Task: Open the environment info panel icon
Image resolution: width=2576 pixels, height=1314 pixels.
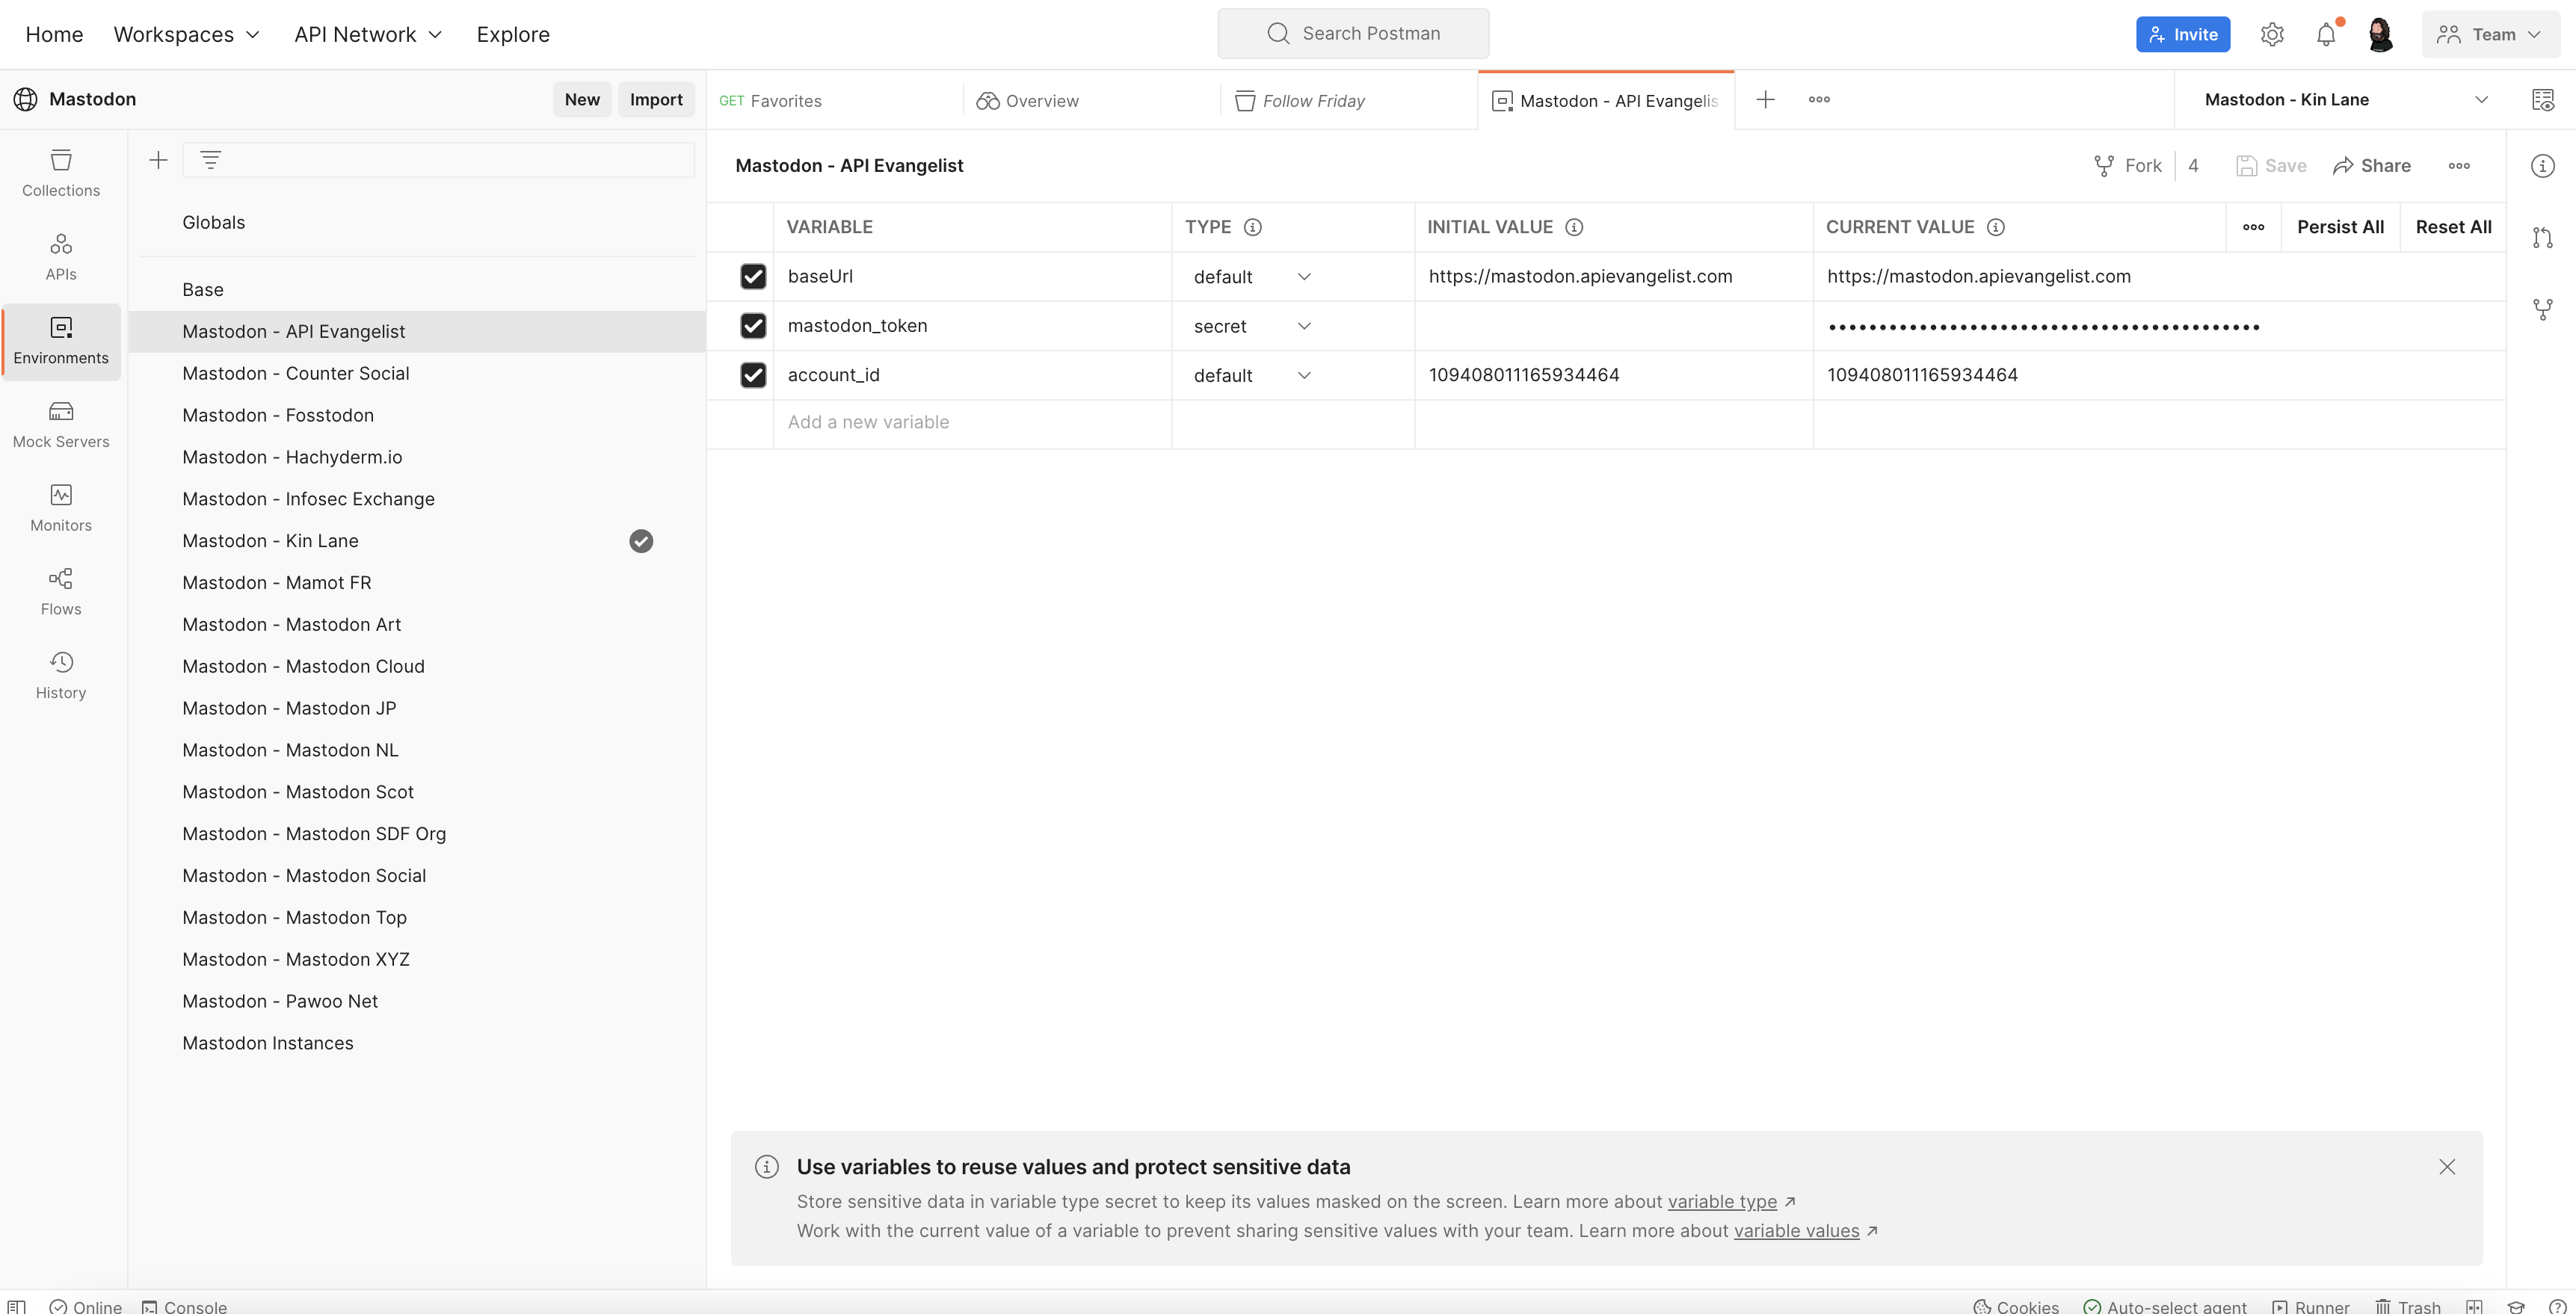Action: pos(2542,166)
